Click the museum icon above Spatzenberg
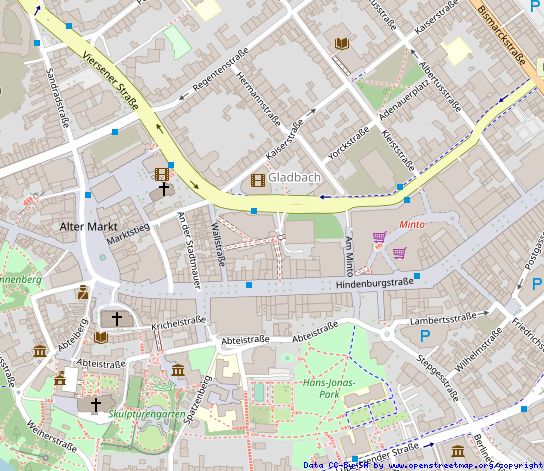The width and height of the screenshot is (544, 471). pos(178,370)
